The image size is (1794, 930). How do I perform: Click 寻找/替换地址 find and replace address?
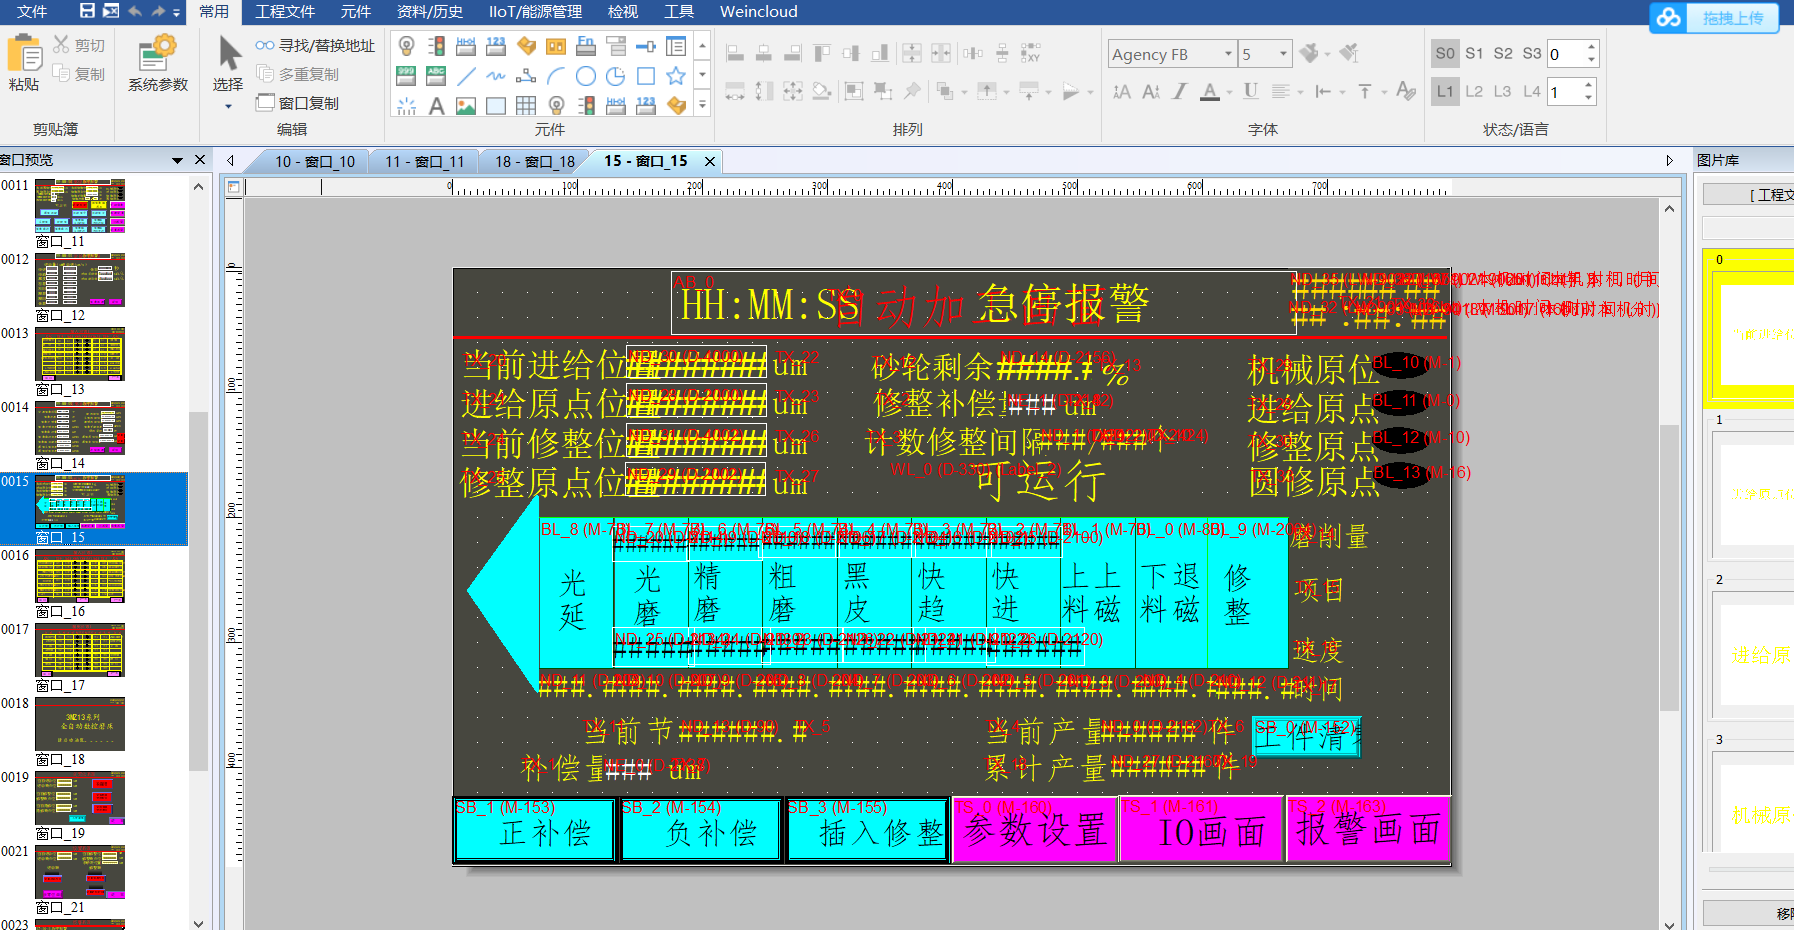click(x=316, y=46)
